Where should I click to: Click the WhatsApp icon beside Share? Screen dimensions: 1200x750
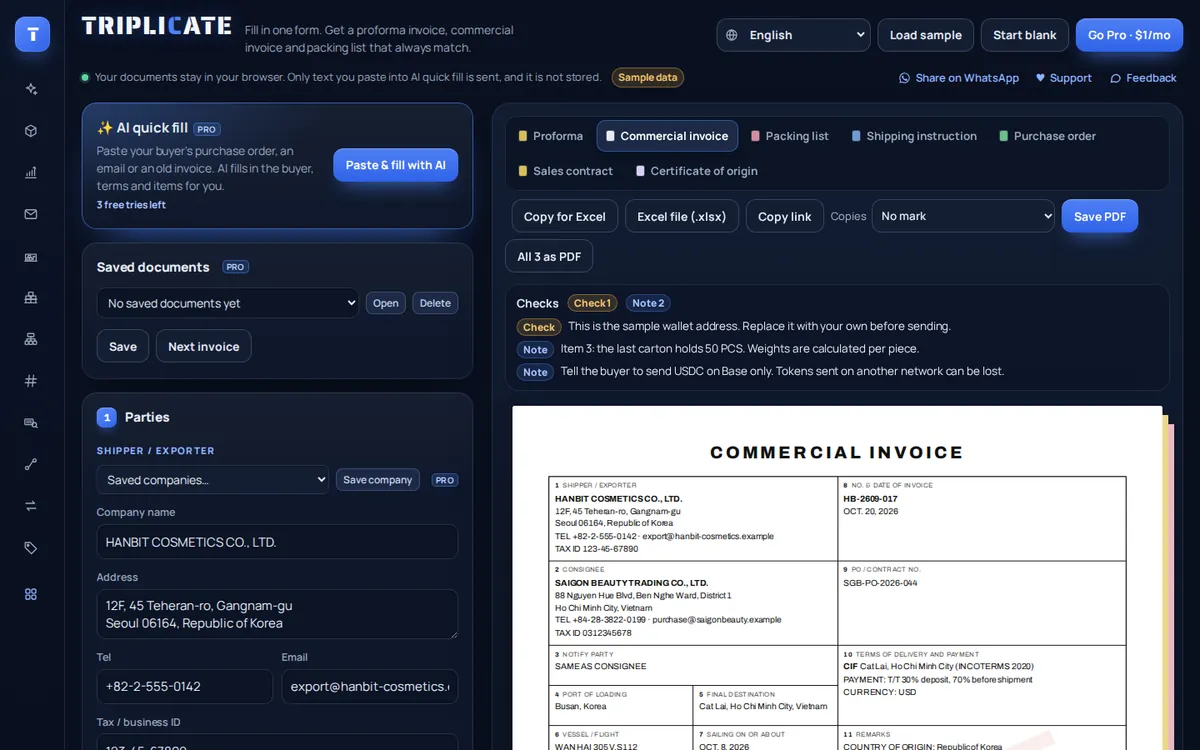[x=905, y=78]
